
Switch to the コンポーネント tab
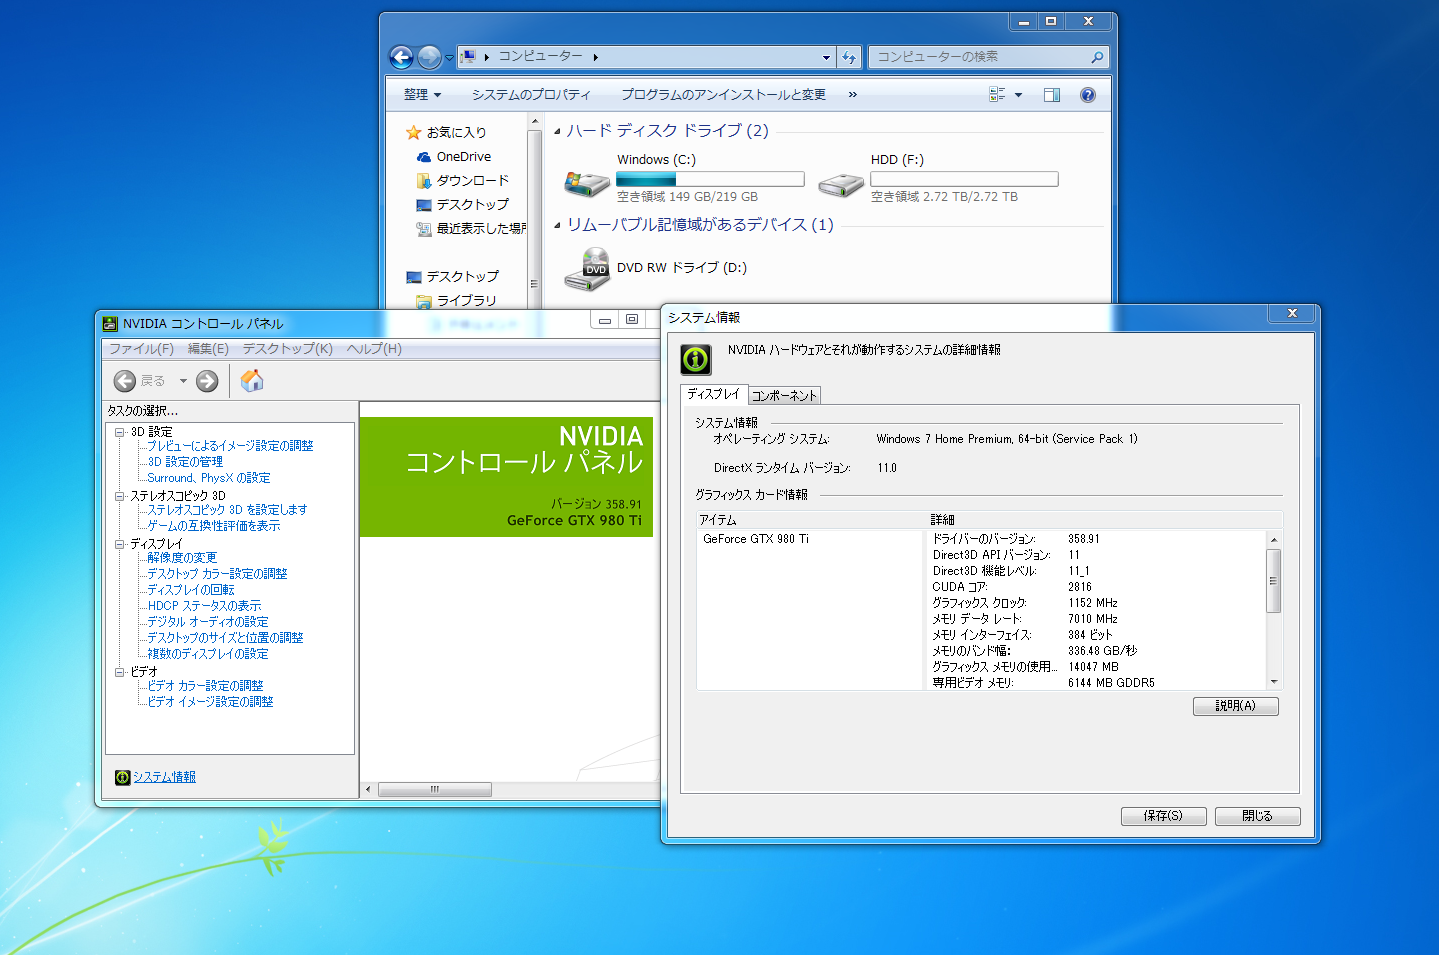784,396
